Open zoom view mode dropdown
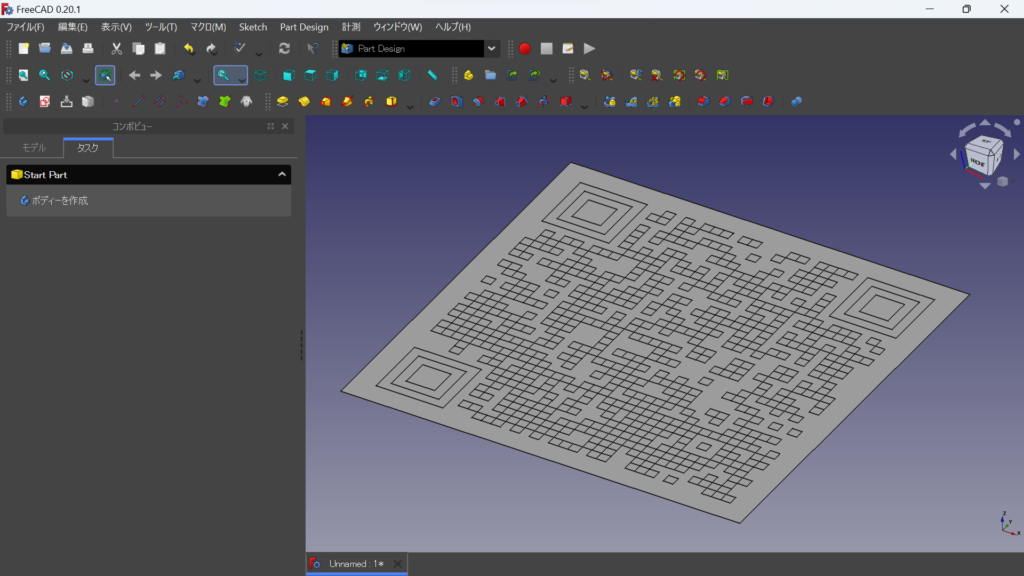1024x576 pixels. point(242,79)
